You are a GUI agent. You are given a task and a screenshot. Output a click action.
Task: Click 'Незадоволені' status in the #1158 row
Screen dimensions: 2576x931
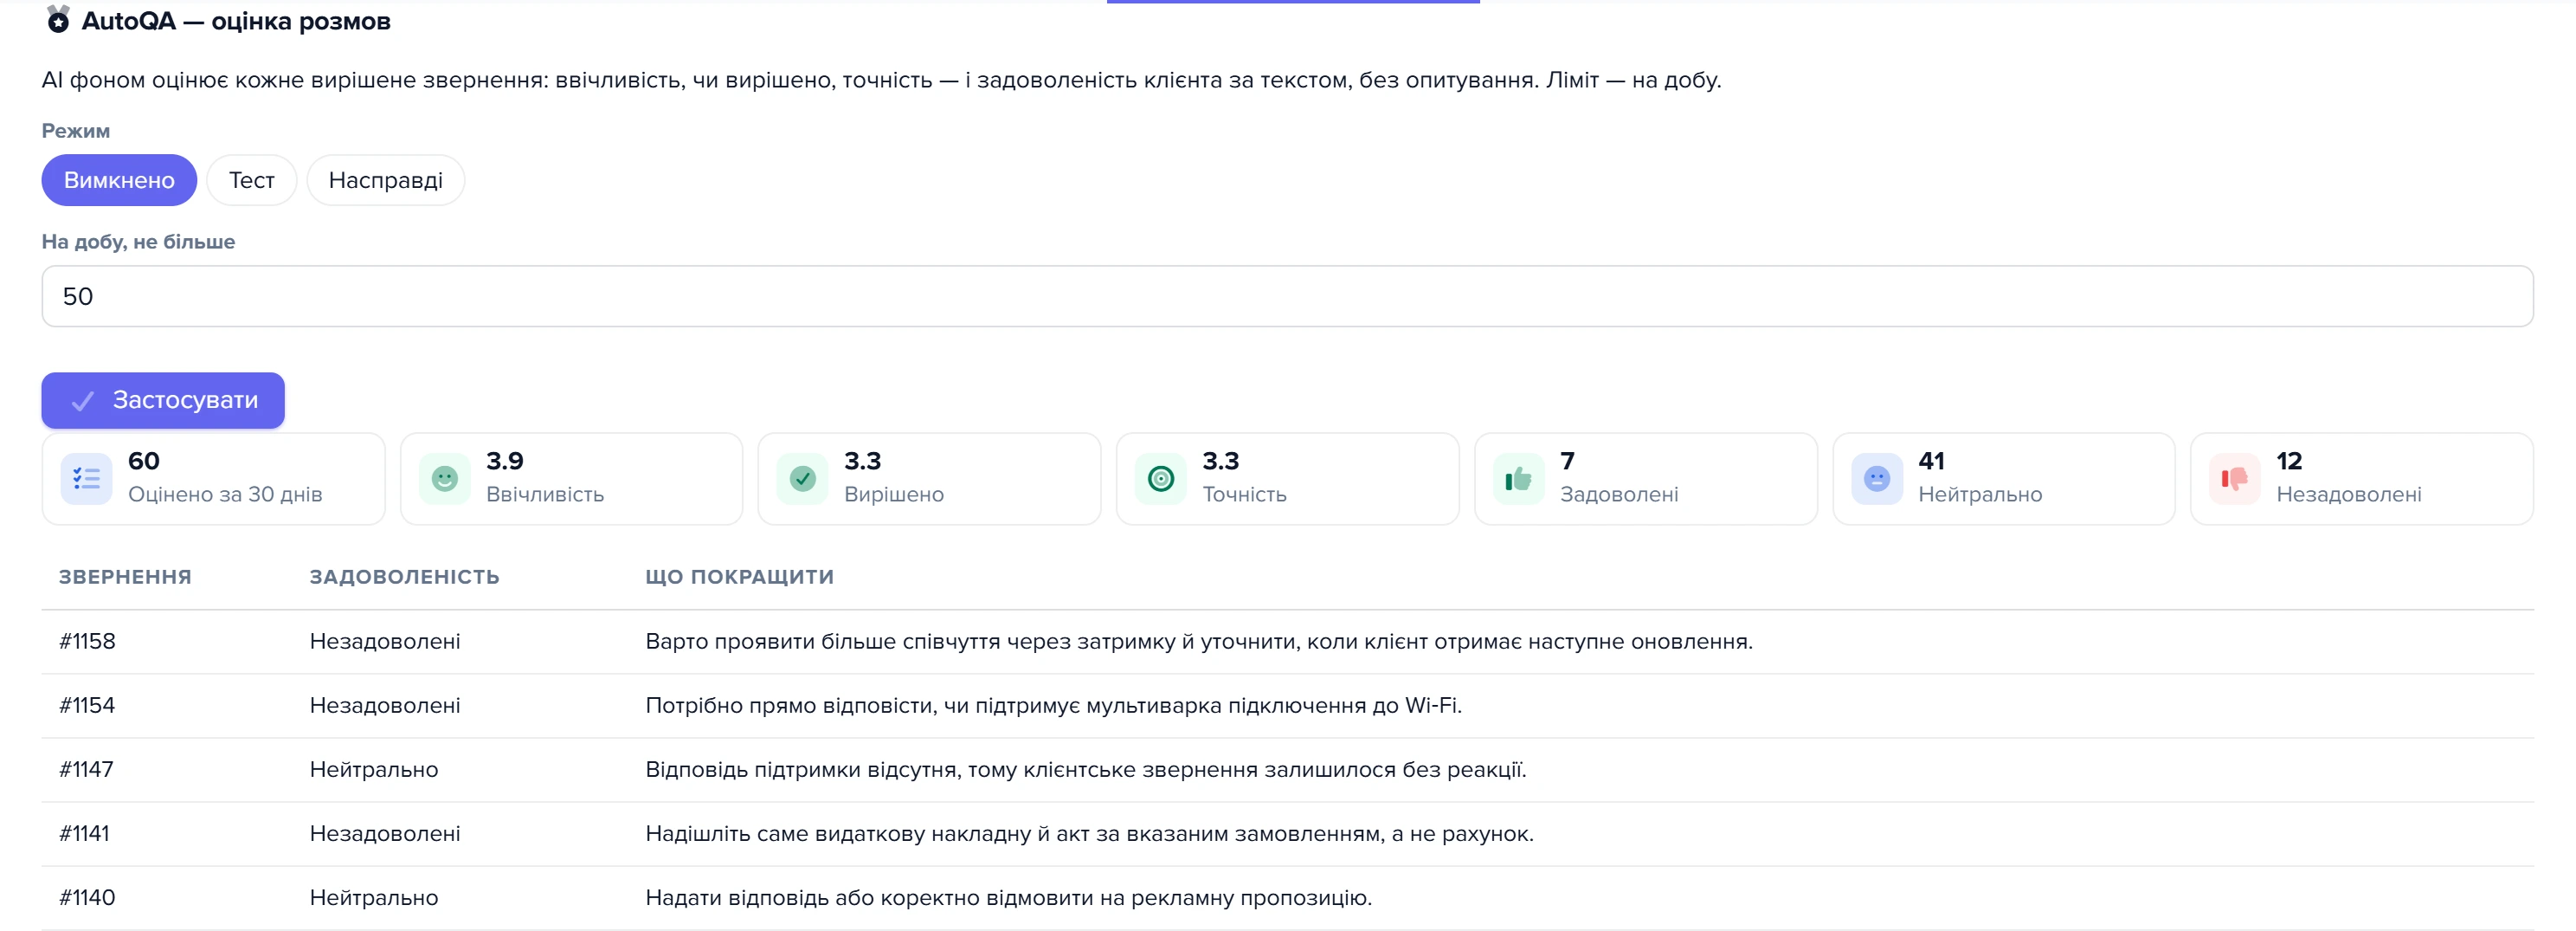tap(385, 641)
